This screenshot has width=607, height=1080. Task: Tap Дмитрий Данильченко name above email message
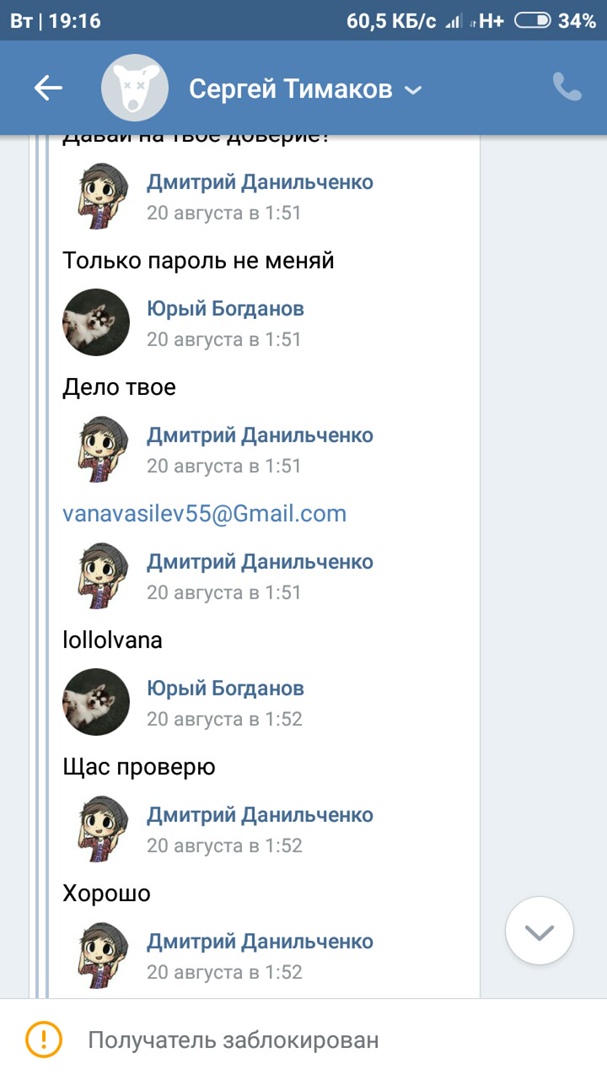pos(260,435)
